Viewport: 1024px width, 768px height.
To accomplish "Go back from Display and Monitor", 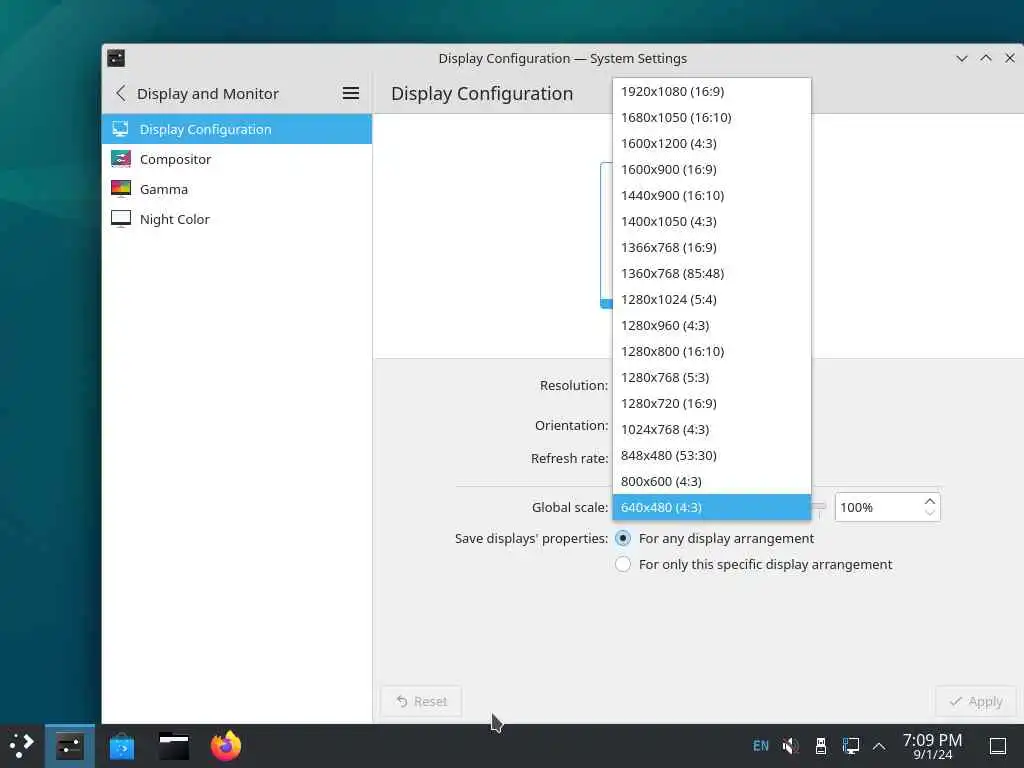I will pyautogui.click(x=121, y=93).
